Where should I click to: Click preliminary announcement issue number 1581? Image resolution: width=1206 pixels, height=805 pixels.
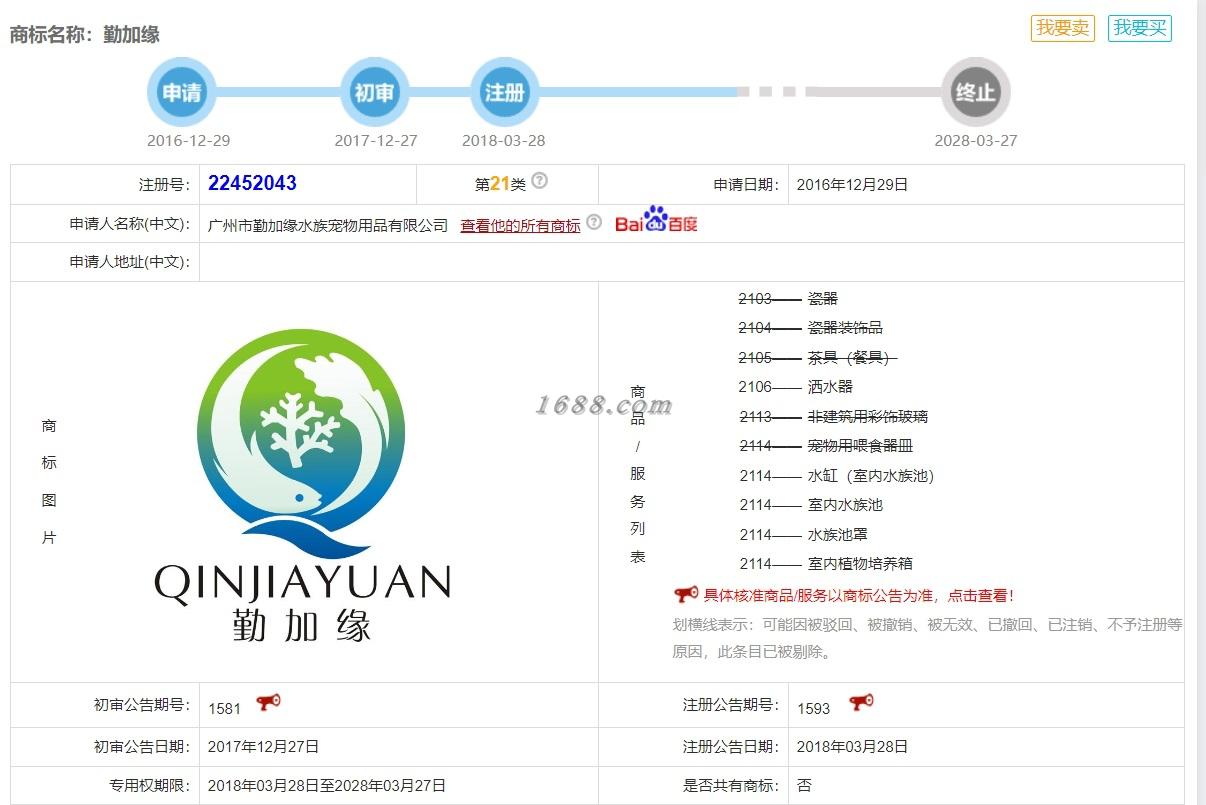(225, 708)
